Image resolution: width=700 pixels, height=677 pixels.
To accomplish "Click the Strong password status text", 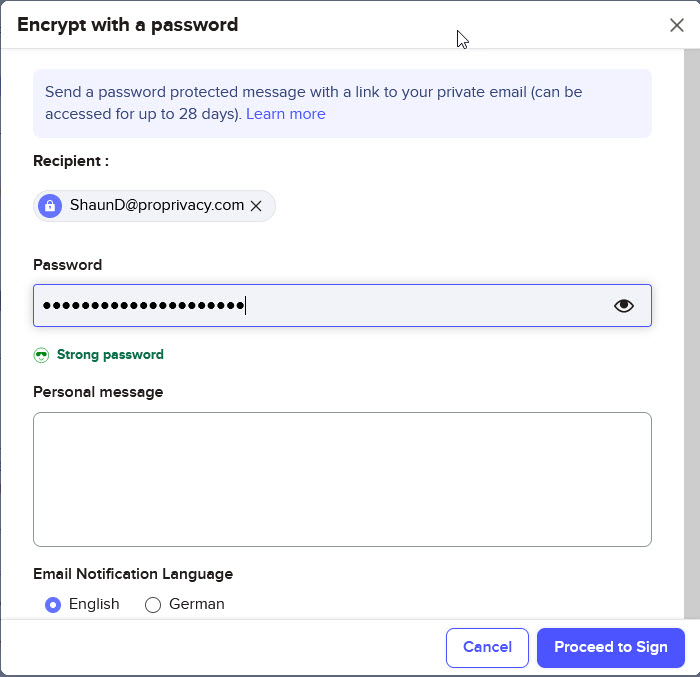I will [110, 355].
